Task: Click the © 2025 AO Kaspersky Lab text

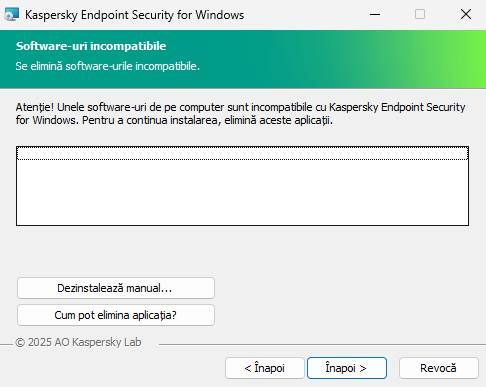Action: (x=78, y=342)
